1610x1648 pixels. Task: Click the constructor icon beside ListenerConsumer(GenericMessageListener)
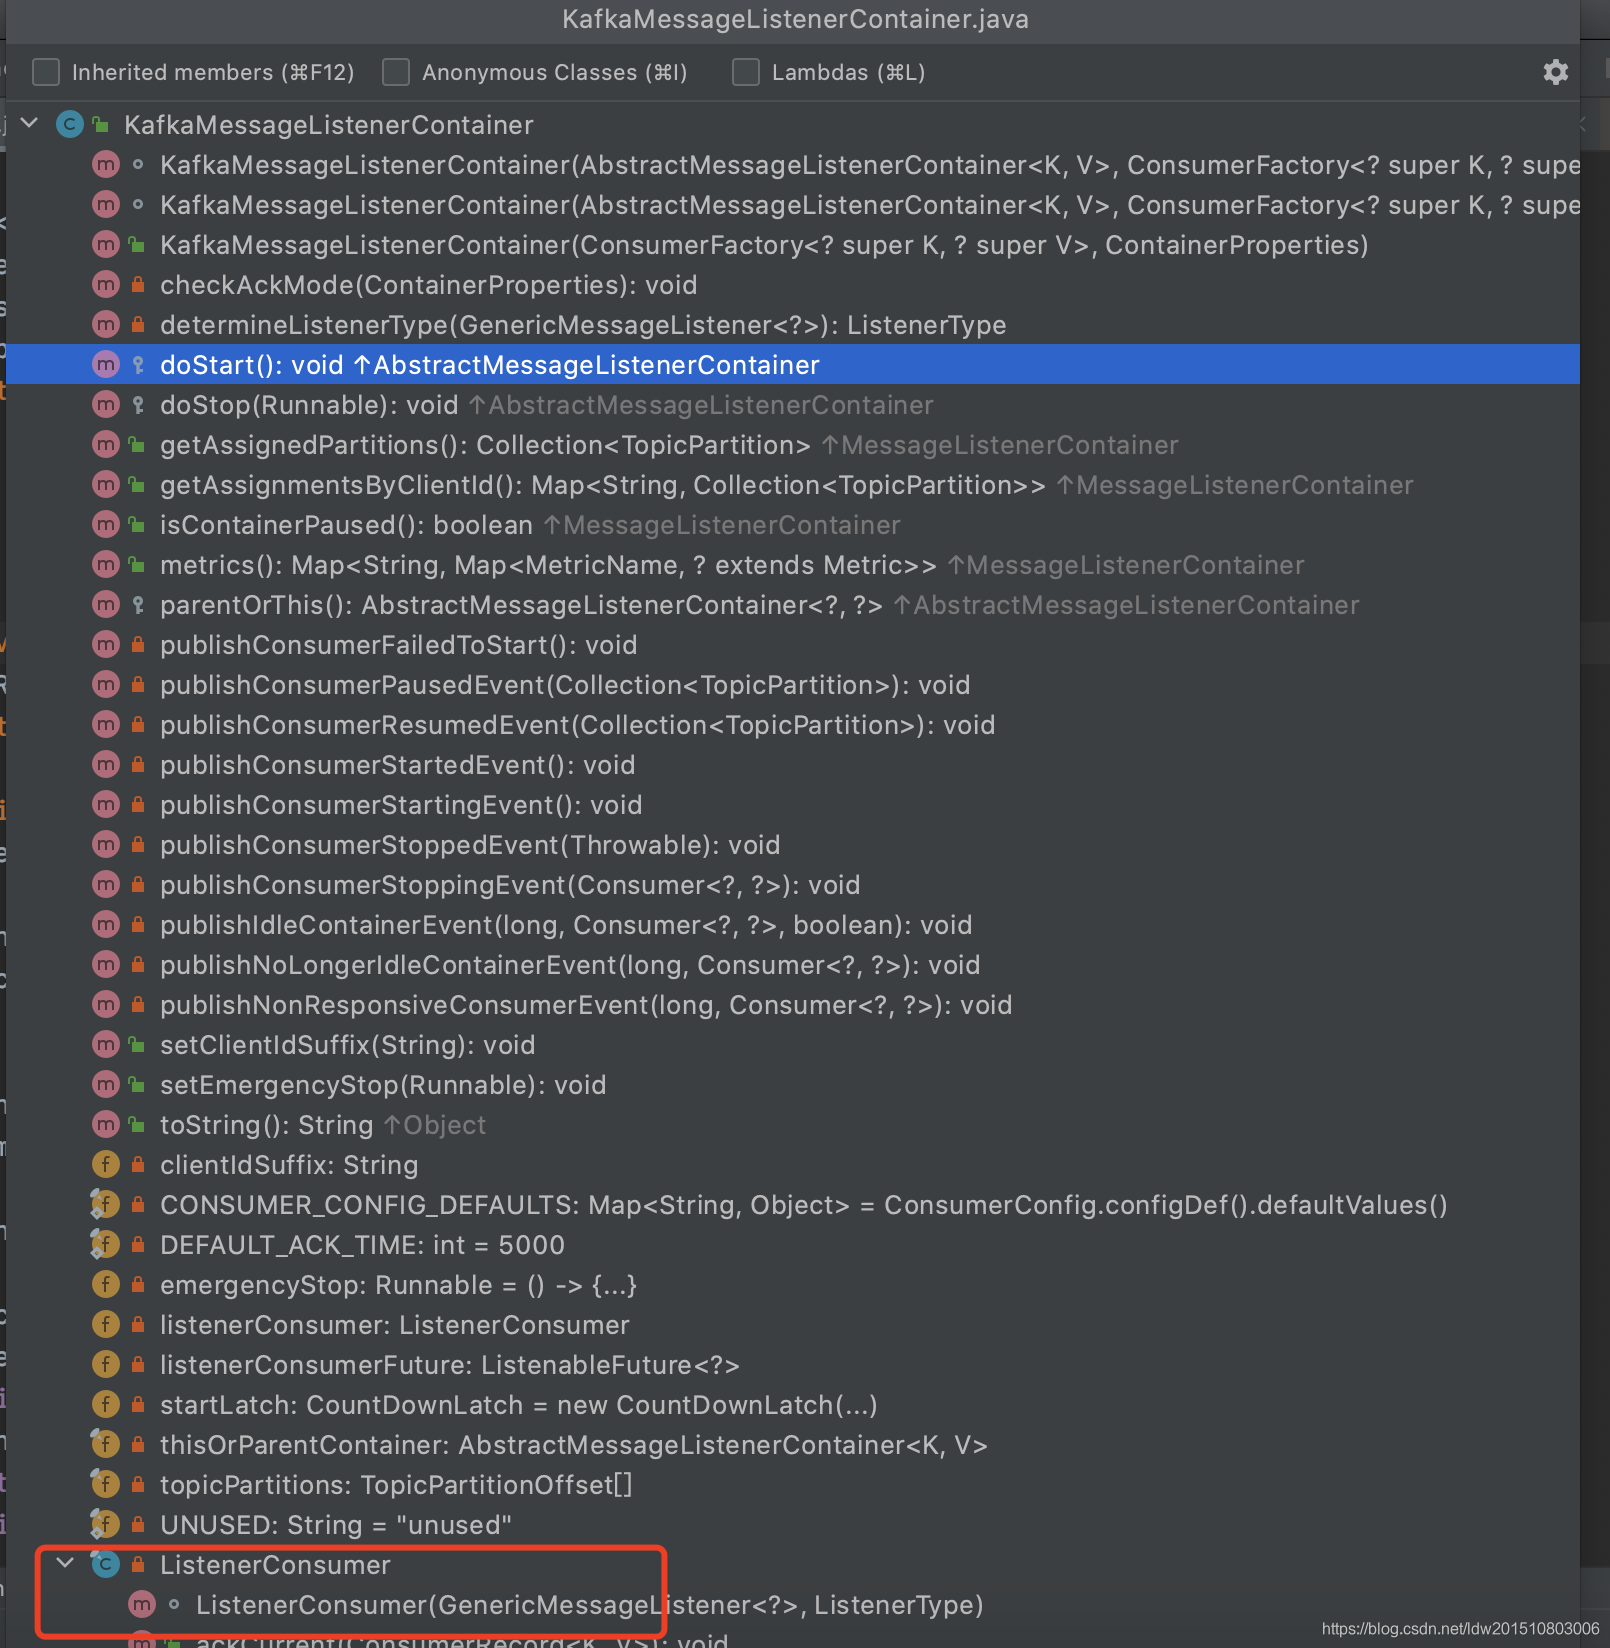142,1604
